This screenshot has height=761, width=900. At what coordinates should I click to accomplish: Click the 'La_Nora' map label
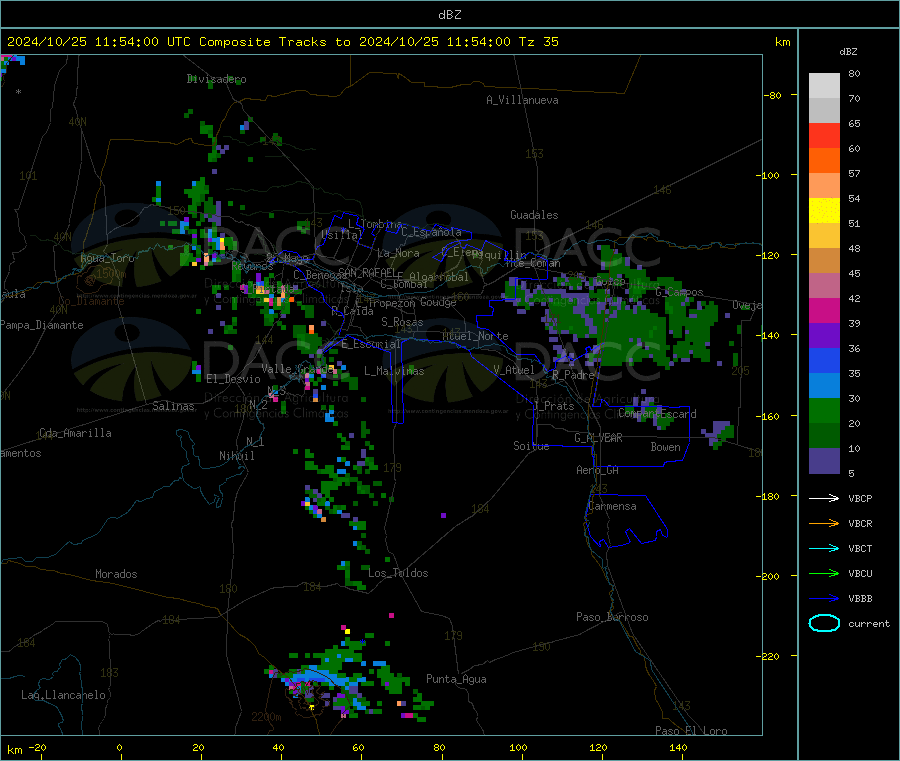pyautogui.click(x=398, y=253)
